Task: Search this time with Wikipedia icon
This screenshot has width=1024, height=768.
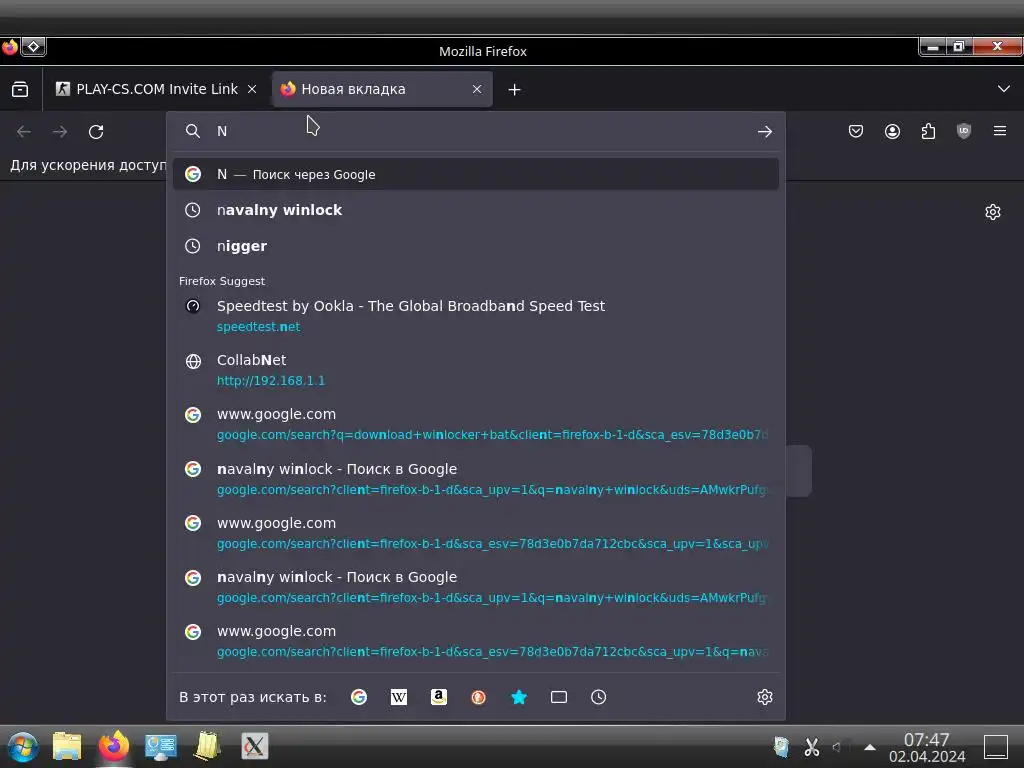Action: click(398, 697)
